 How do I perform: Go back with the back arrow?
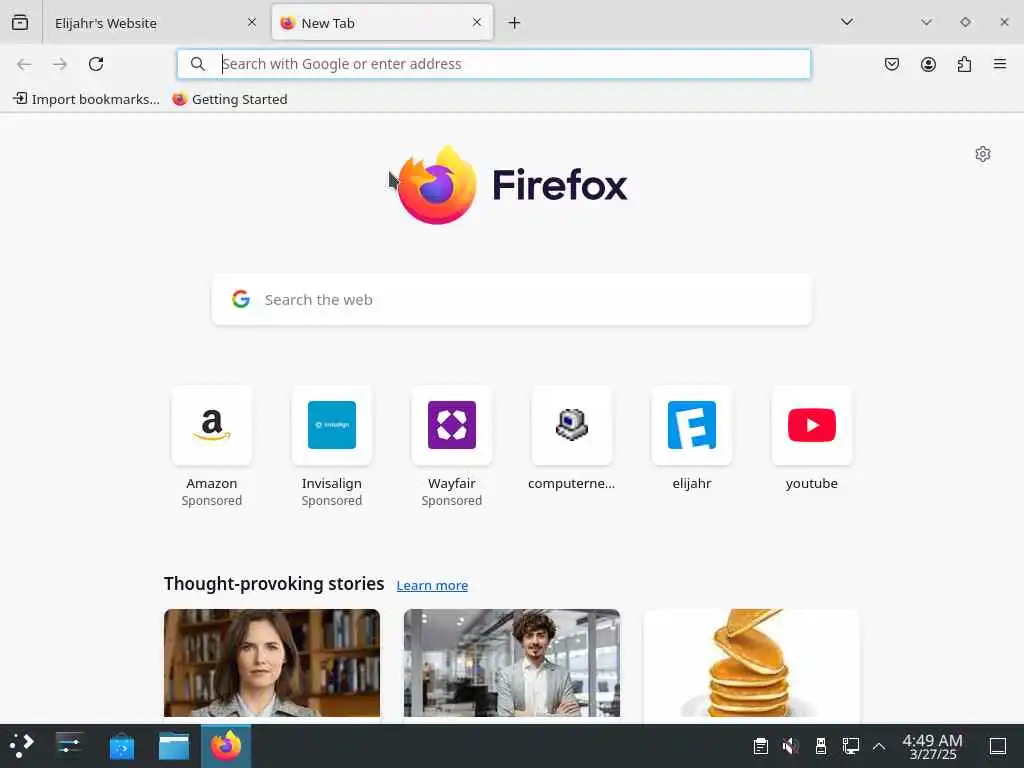[24, 64]
